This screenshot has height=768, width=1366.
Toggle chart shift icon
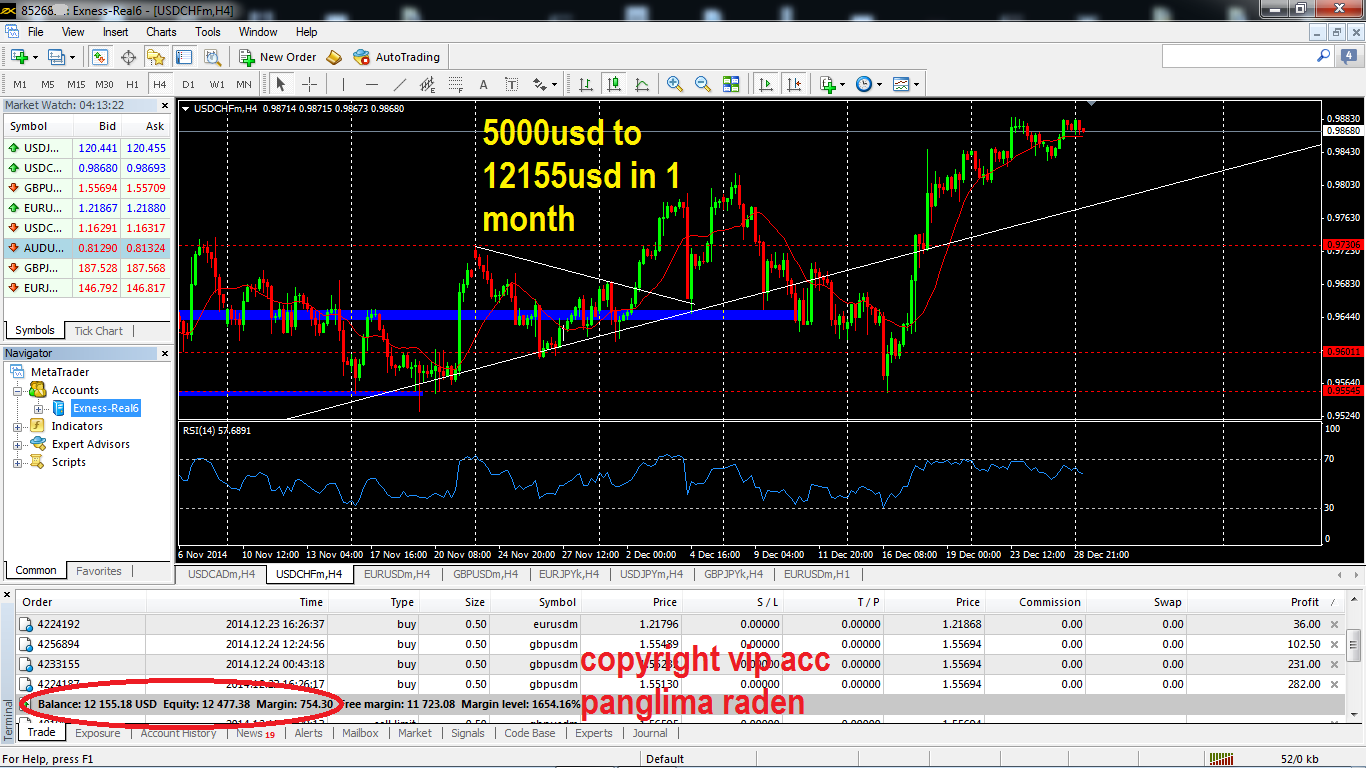pyautogui.click(x=794, y=84)
